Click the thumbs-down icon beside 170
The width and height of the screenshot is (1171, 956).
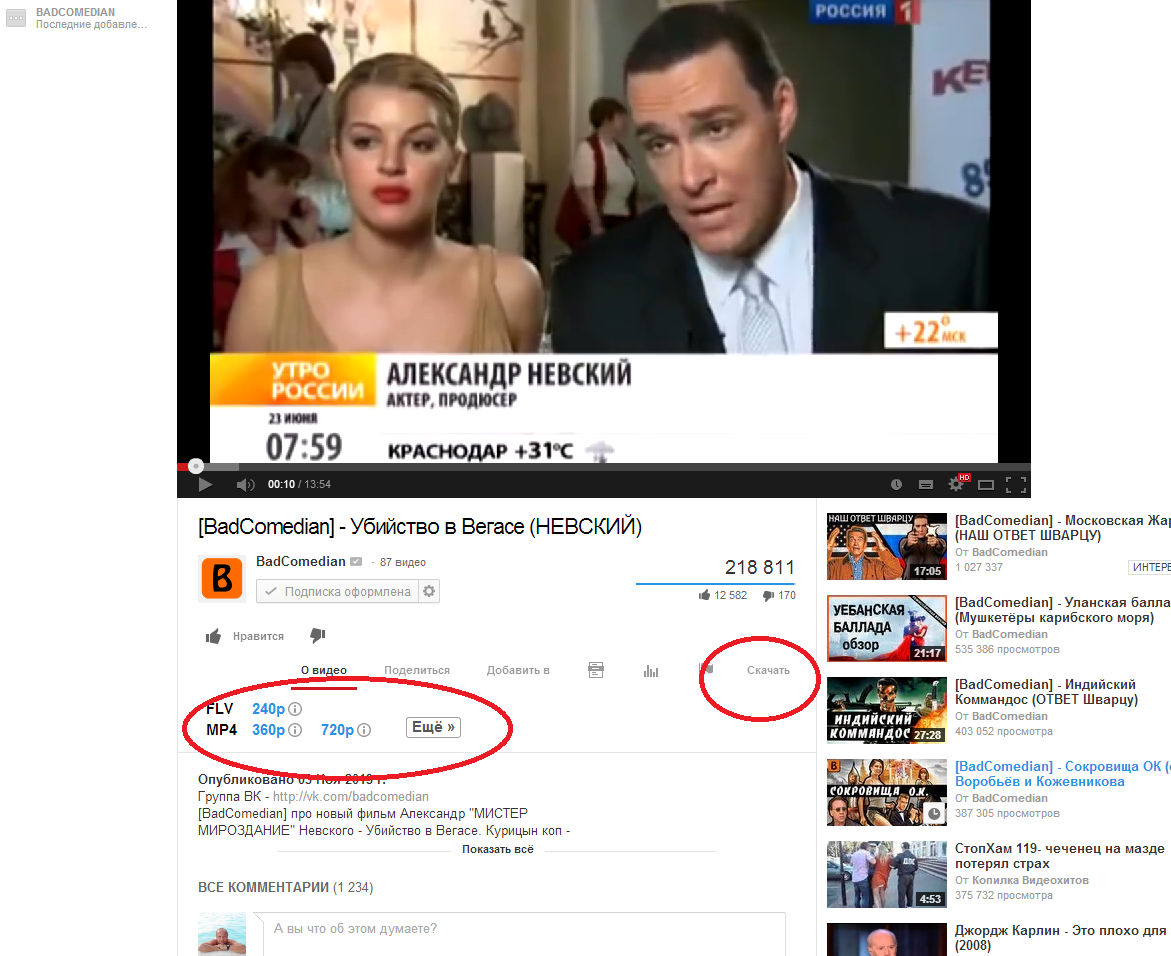[768, 595]
